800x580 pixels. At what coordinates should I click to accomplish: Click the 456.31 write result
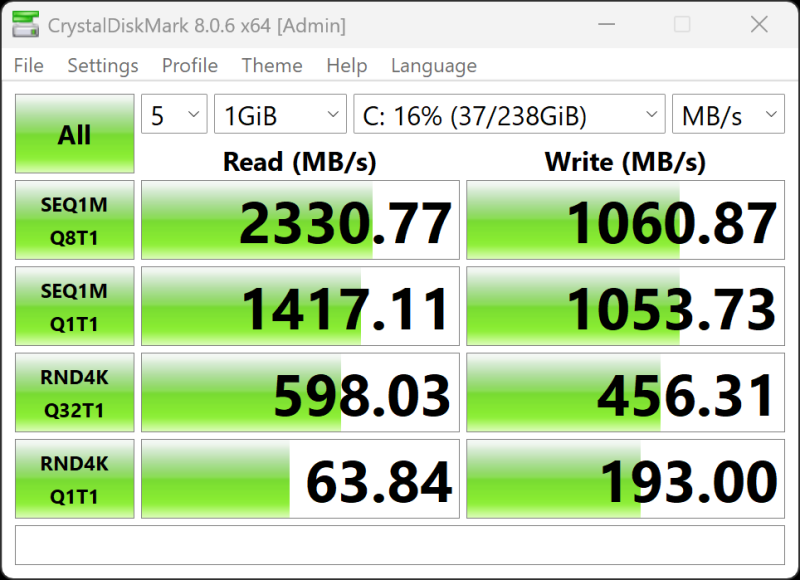click(626, 392)
